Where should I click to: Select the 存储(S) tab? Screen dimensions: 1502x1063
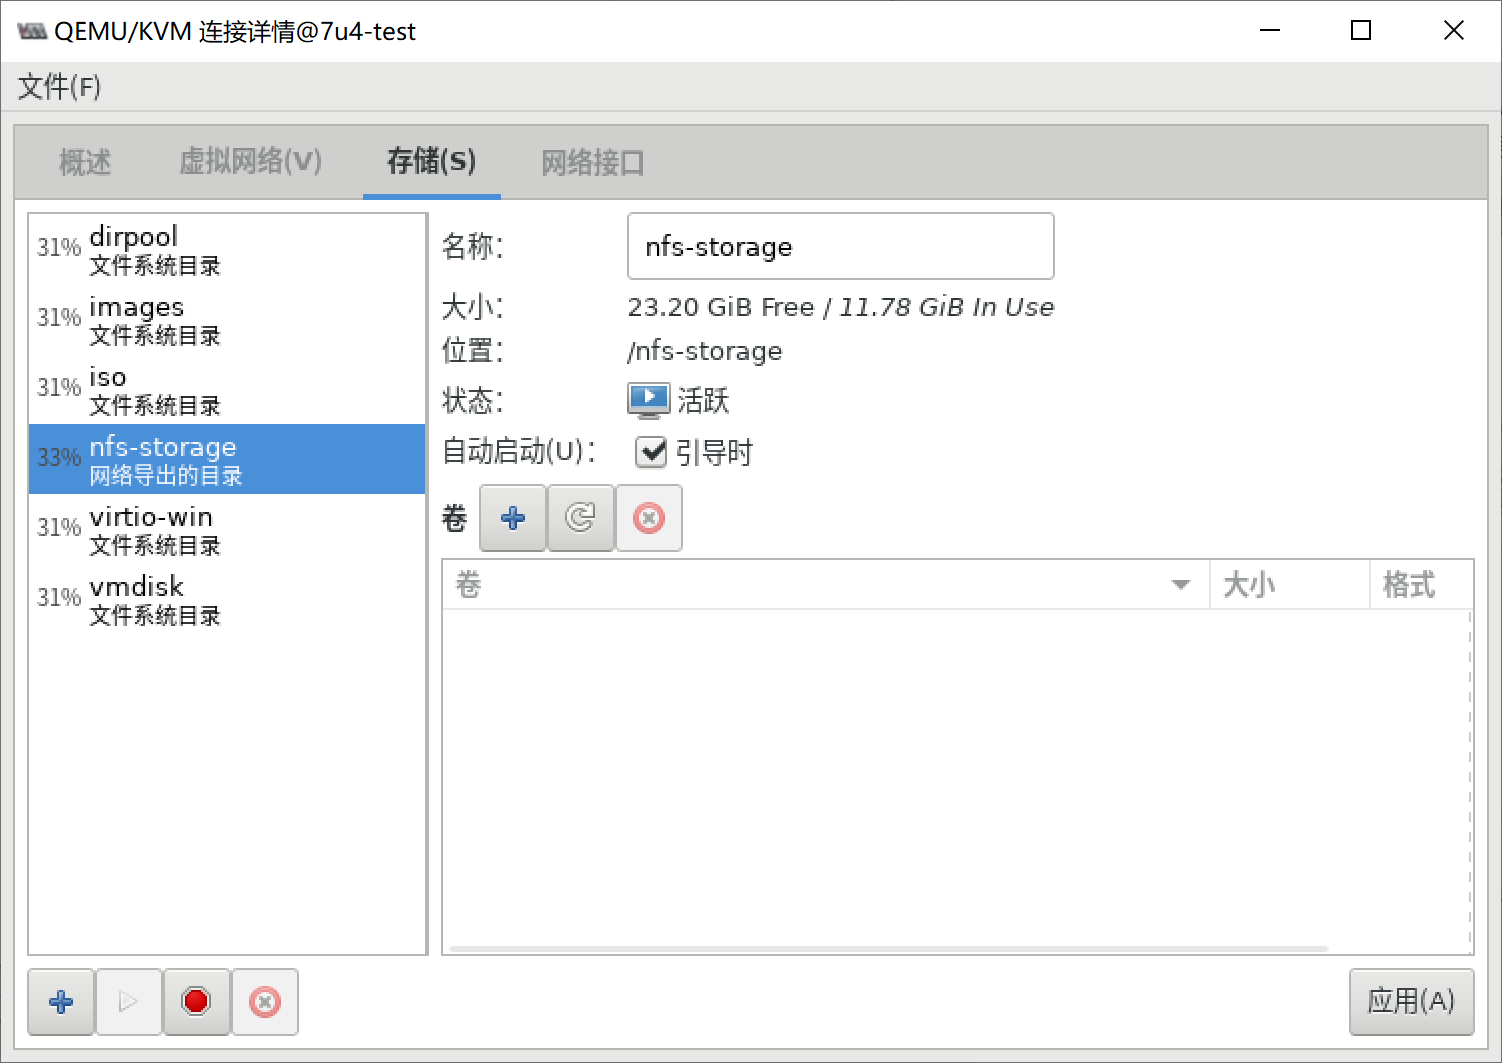point(432,162)
